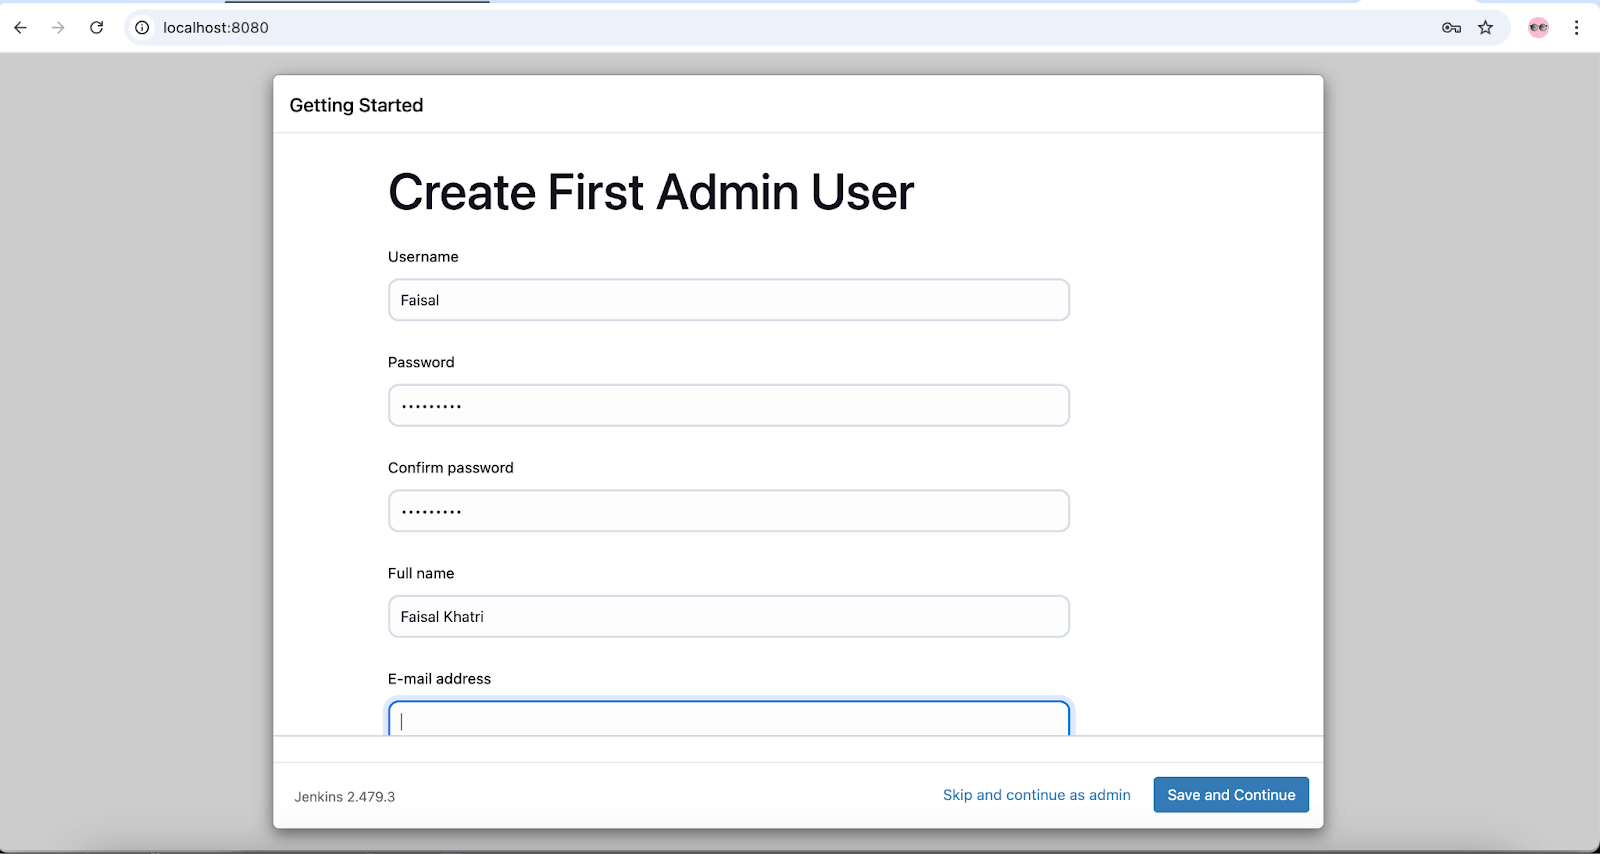1600x854 pixels.
Task: Open the browser profile avatar
Action: pos(1538,28)
